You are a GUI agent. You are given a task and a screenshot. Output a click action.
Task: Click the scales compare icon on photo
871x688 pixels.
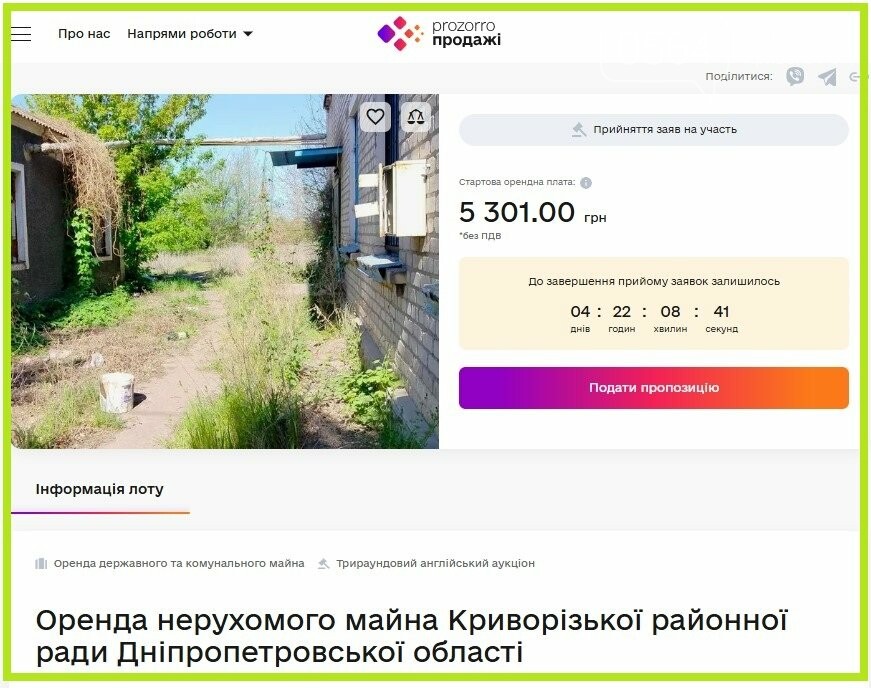click(x=416, y=117)
